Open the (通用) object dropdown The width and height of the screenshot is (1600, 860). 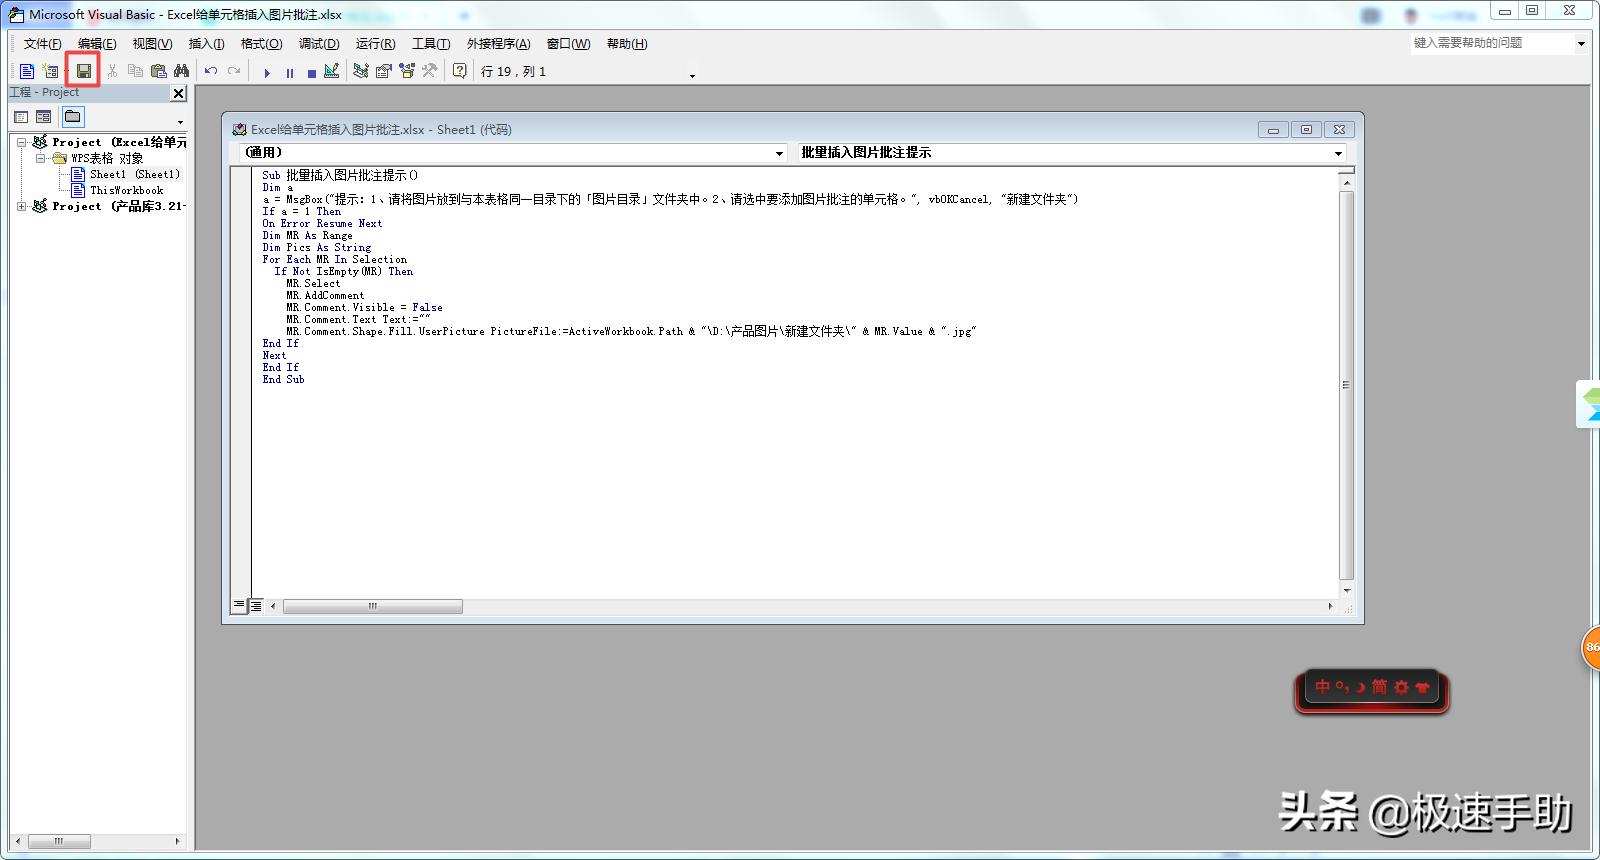pyautogui.click(x=780, y=153)
